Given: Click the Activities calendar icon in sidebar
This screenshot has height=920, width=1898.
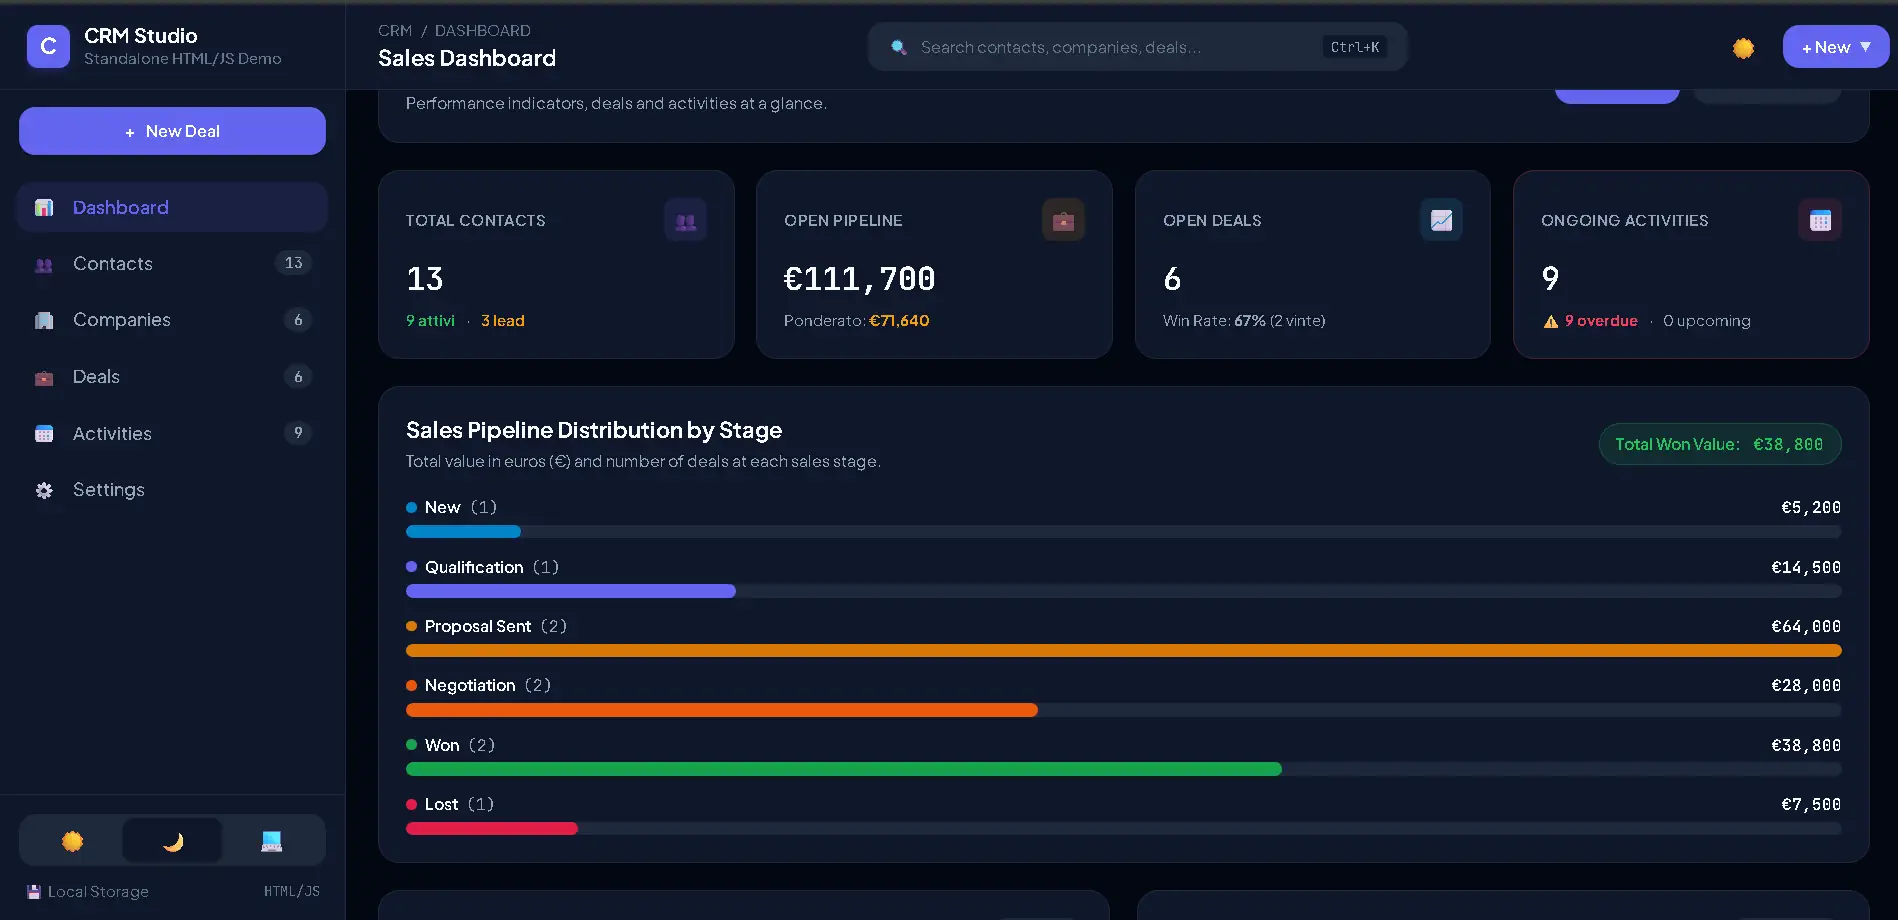Looking at the screenshot, I should click(x=44, y=434).
